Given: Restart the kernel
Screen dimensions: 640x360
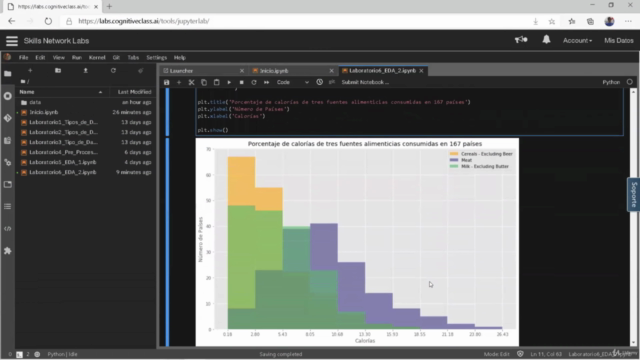Looking at the screenshot, I should point(254,82).
